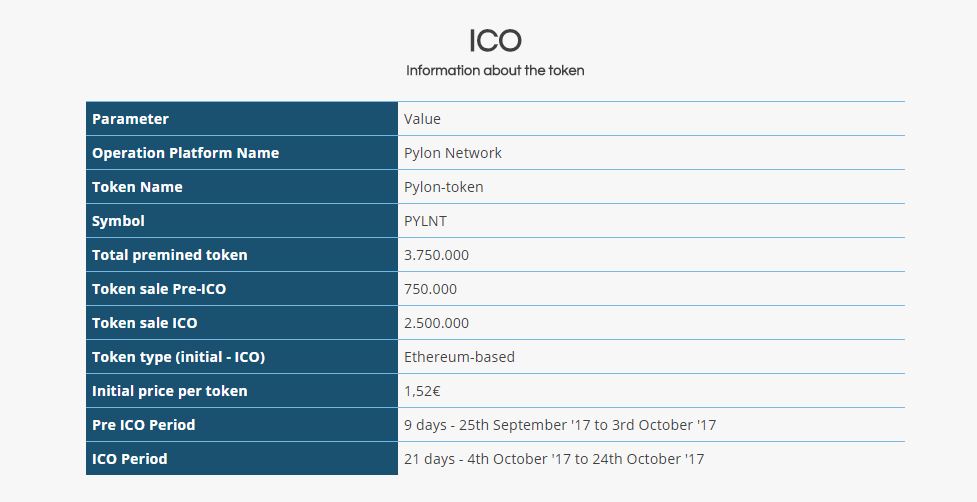
Task: Click the ICO Period 21 days value
Action: coord(553,459)
